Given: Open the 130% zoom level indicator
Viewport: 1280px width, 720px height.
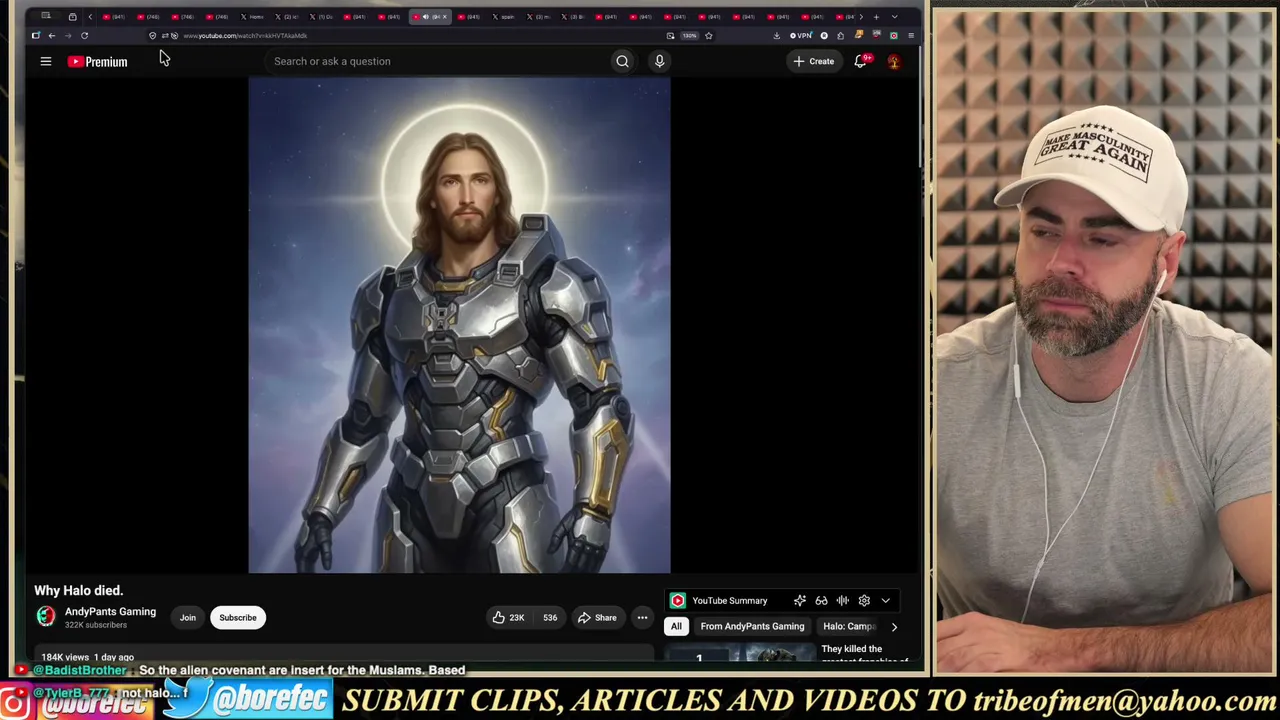Looking at the screenshot, I should [689, 36].
